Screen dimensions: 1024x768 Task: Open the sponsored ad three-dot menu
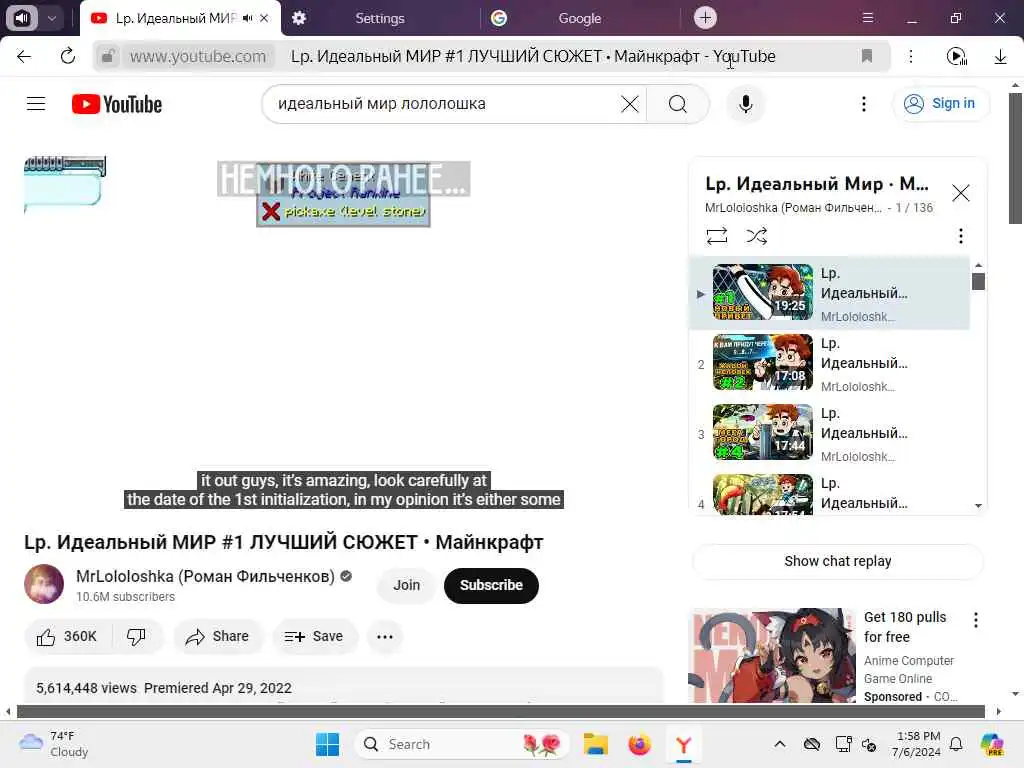coord(976,620)
